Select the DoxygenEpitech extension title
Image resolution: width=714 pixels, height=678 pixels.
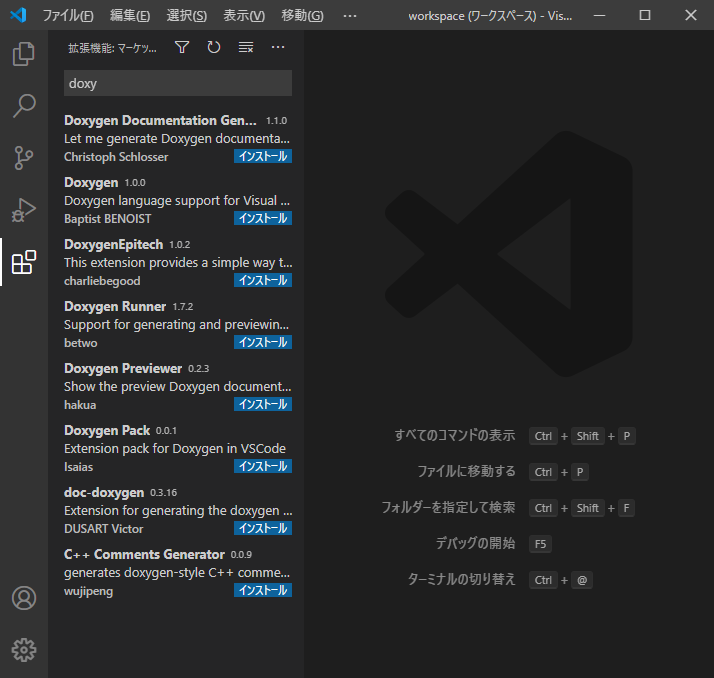113,244
